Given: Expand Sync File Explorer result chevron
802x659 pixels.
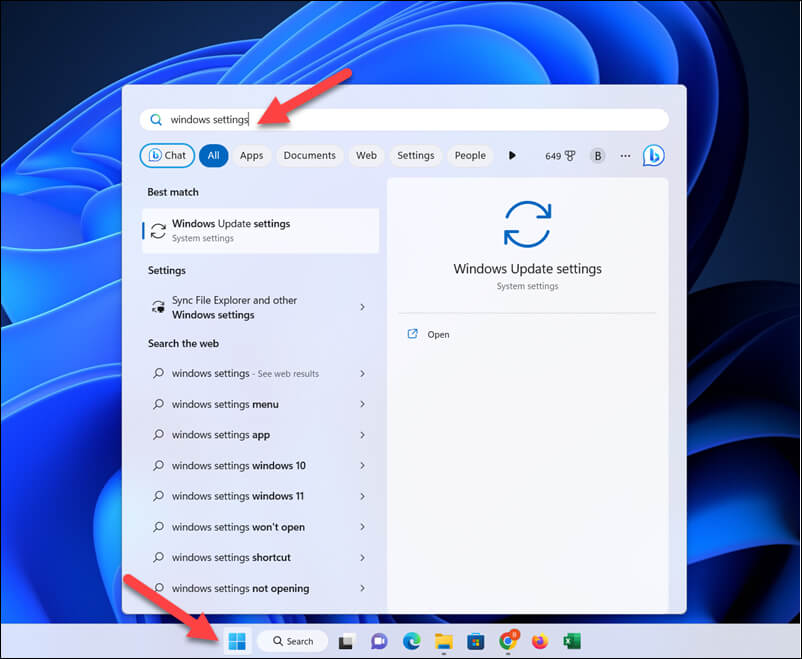Looking at the screenshot, I should pyautogui.click(x=362, y=307).
